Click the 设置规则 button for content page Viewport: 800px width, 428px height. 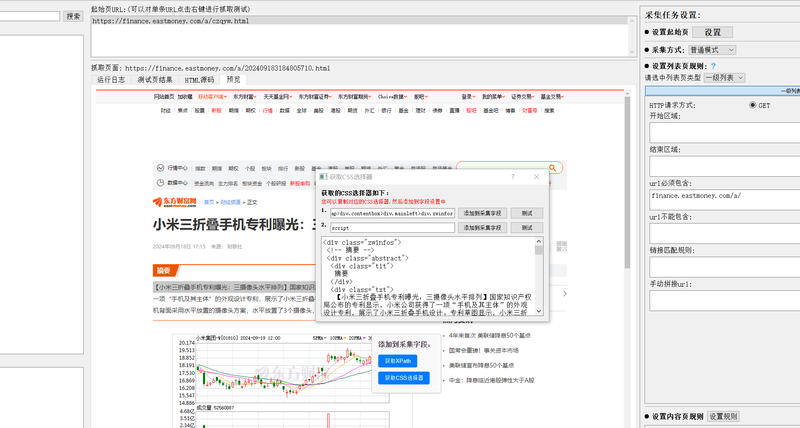tap(723, 416)
